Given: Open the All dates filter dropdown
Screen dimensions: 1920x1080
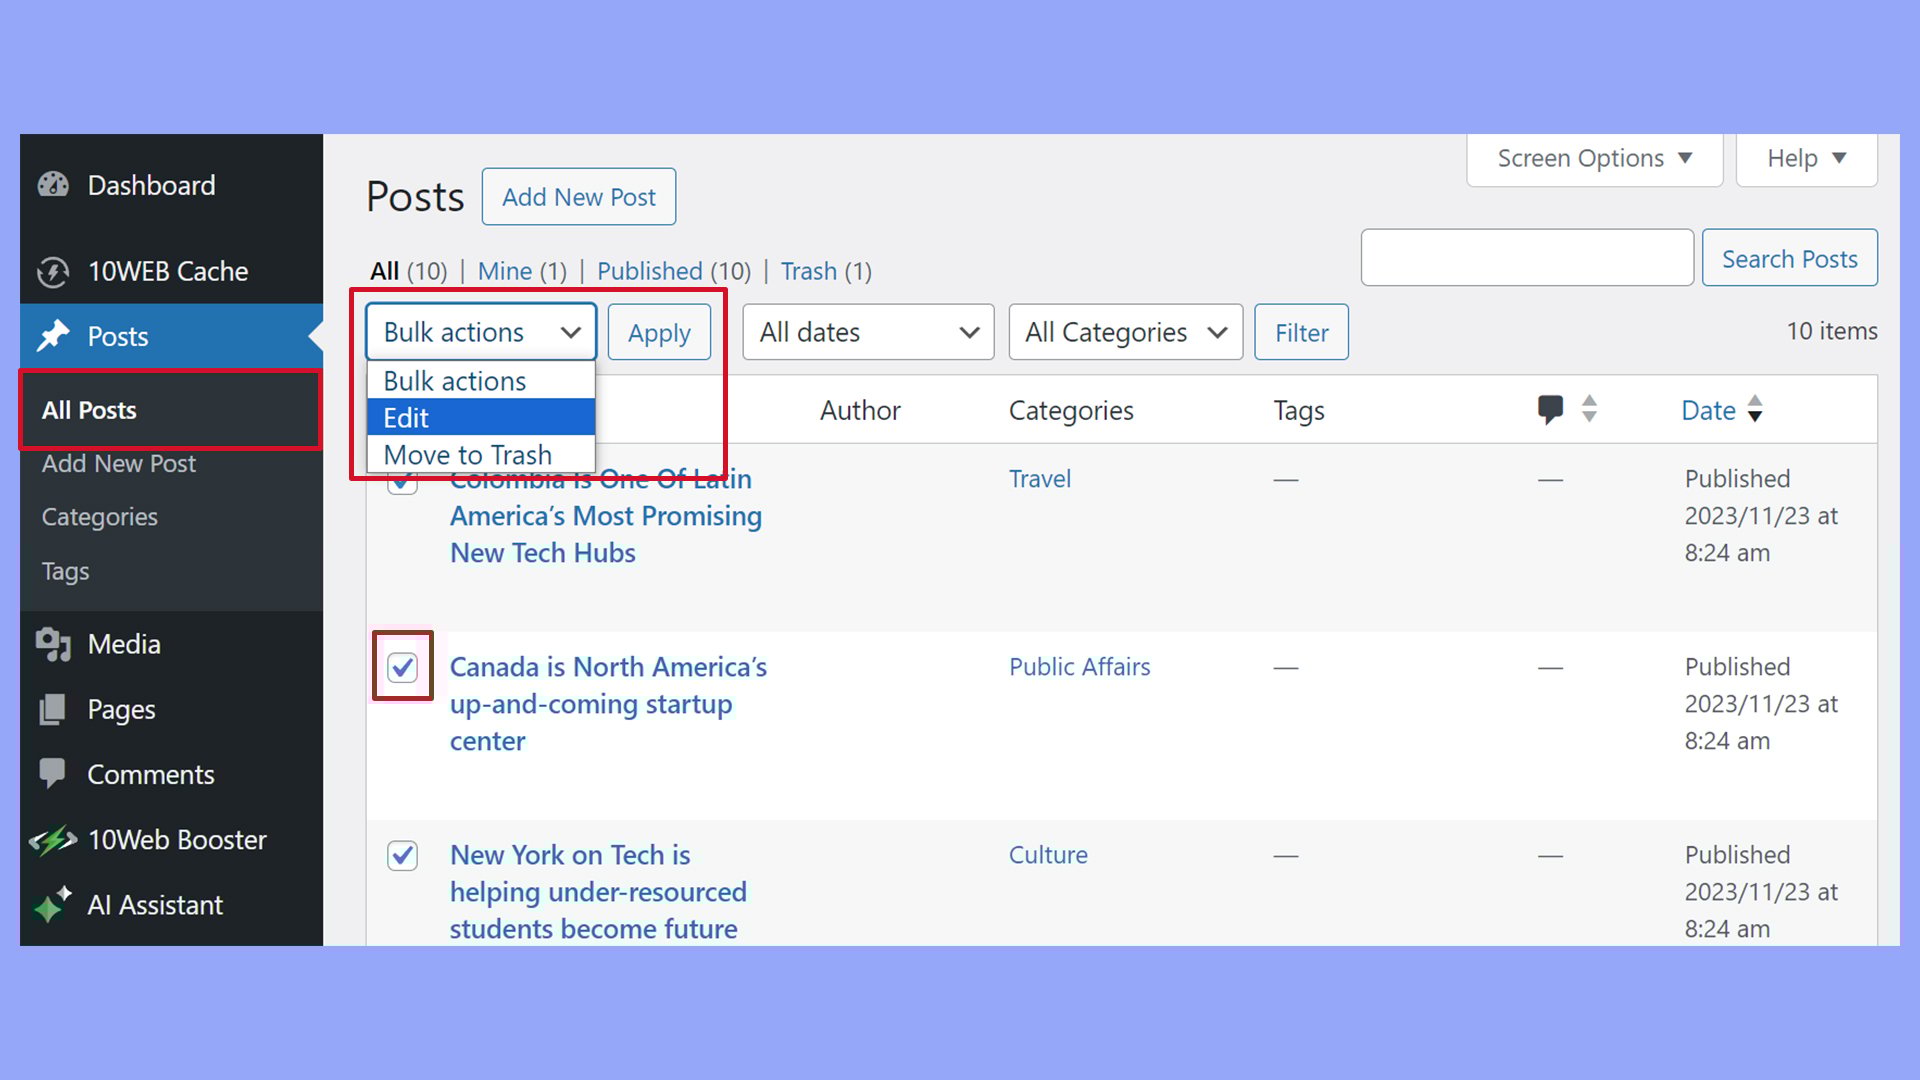Looking at the screenshot, I should 866,332.
